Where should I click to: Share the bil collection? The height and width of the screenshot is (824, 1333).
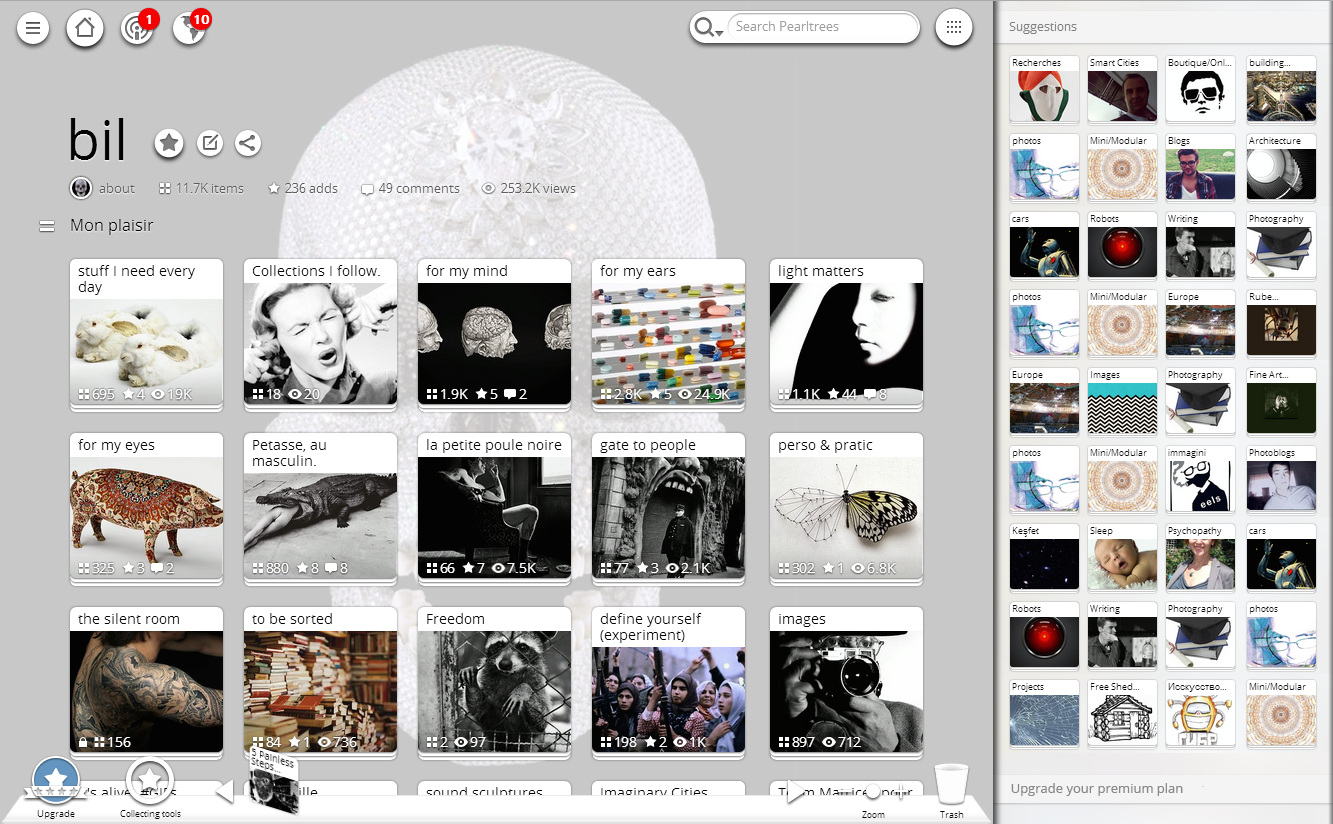coord(248,144)
